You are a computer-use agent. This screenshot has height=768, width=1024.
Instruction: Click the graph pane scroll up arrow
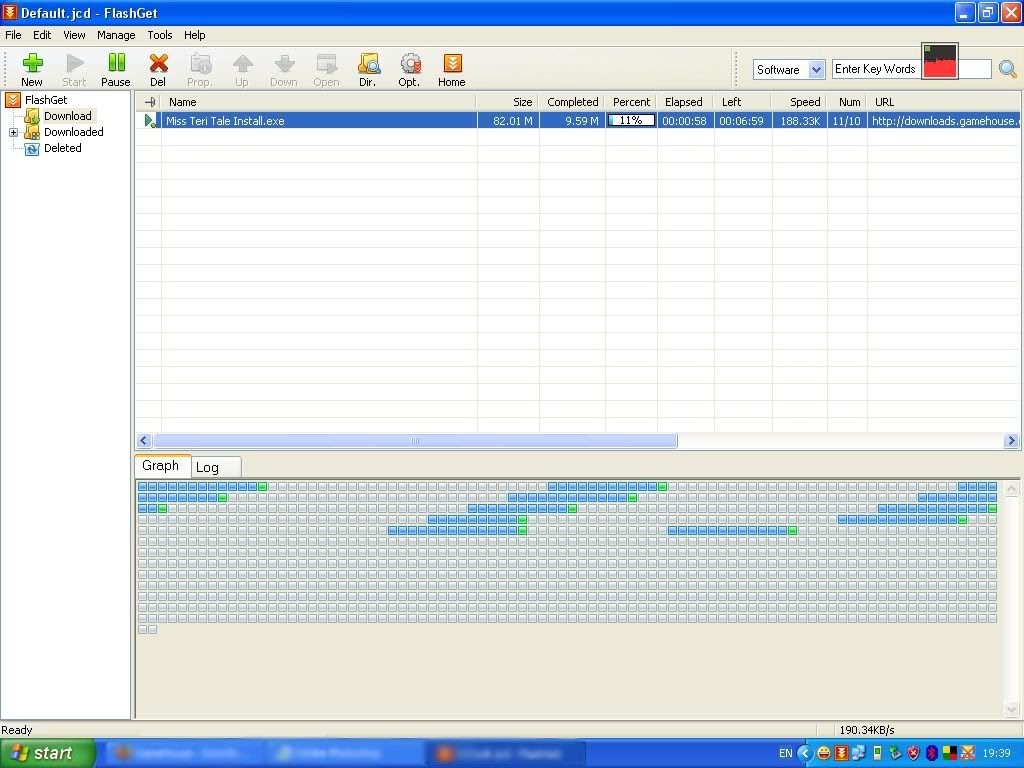[1012, 489]
